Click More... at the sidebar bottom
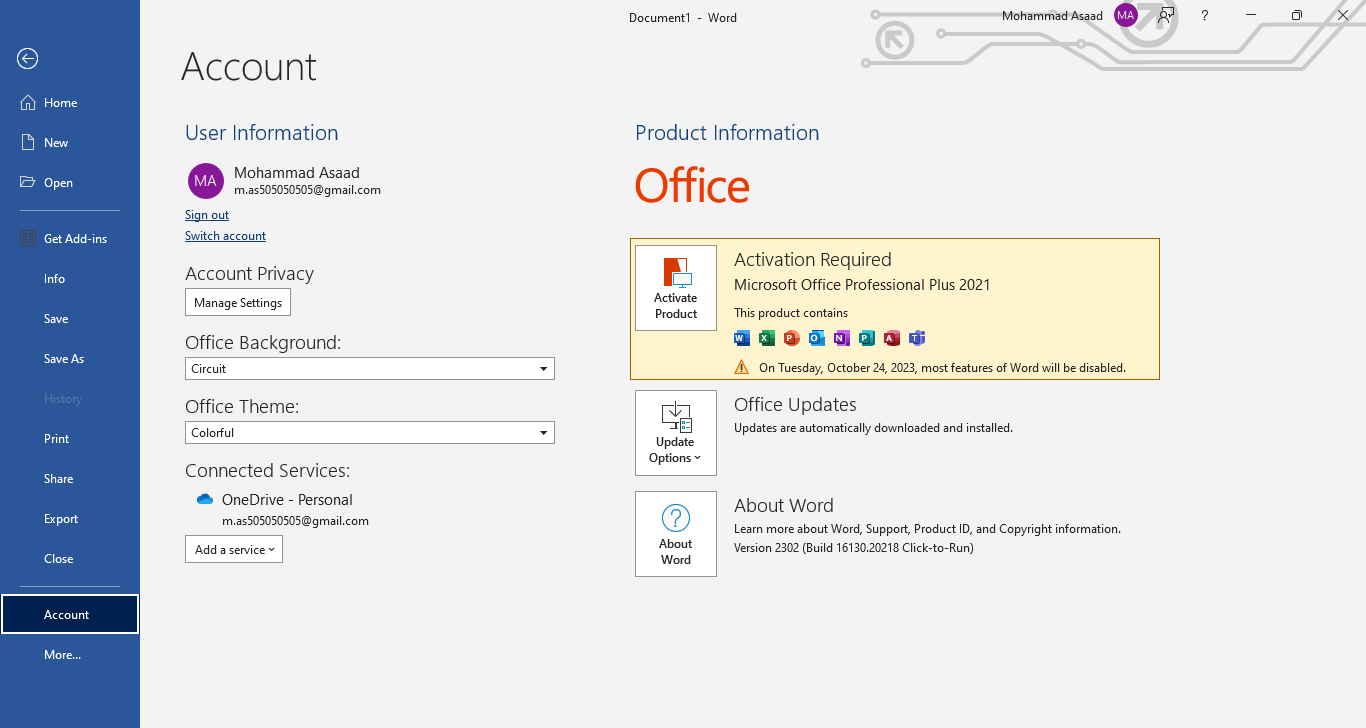The width and height of the screenshot is (1366, 728). 70,655
